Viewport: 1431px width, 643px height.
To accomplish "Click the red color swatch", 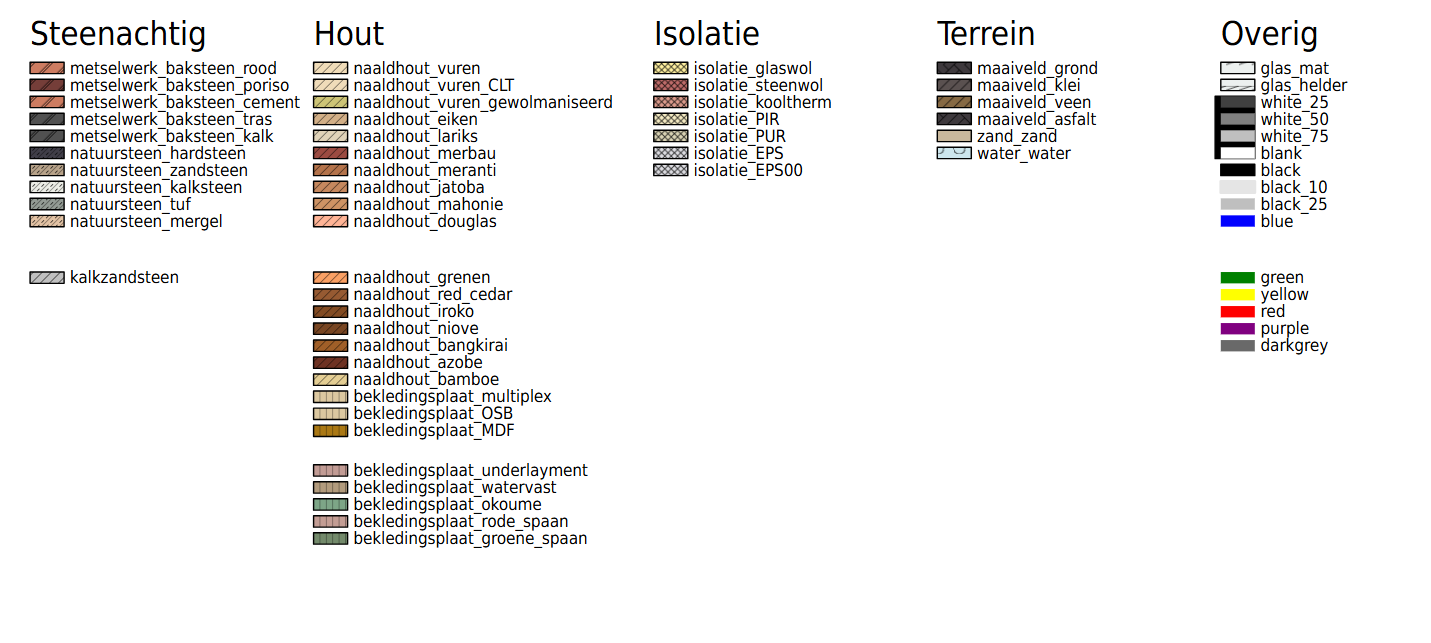I will [x=1238, y=311].
